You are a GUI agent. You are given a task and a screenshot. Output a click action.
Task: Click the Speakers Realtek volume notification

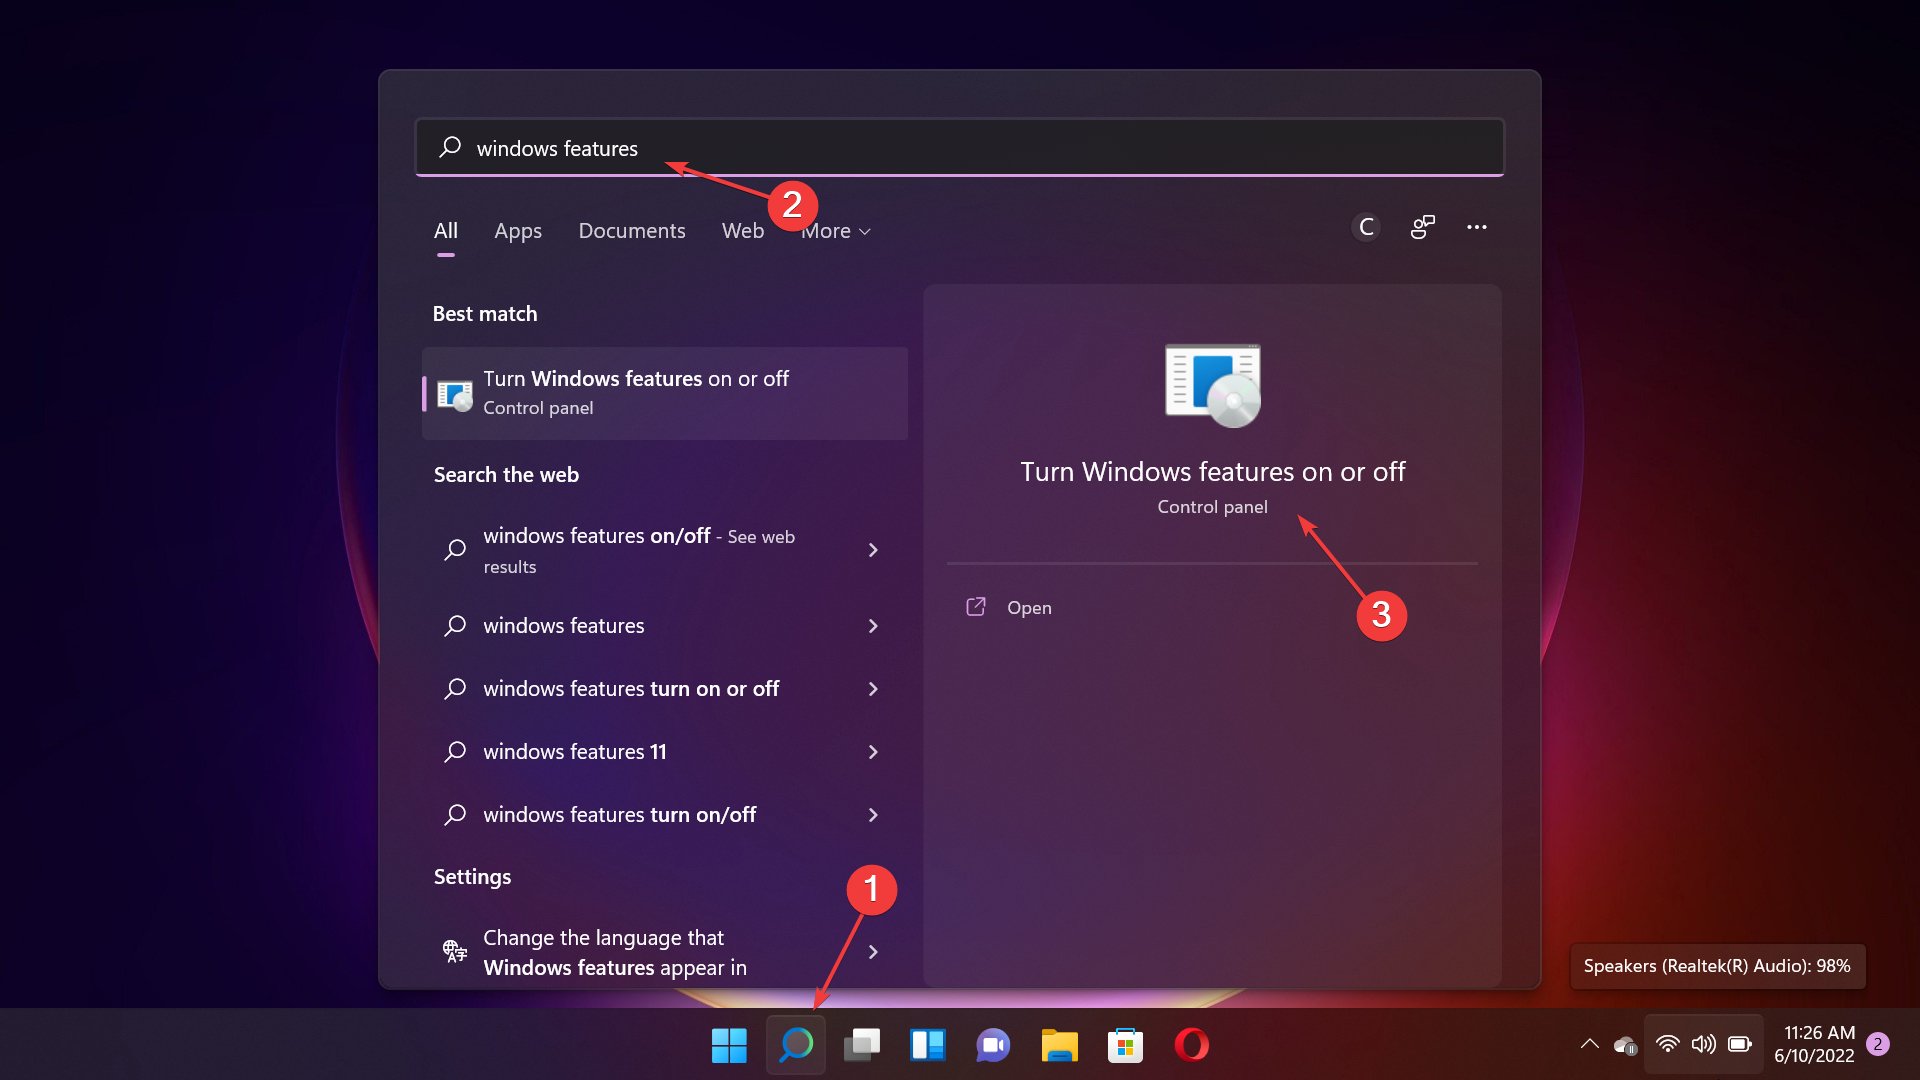pos(1716,966)
